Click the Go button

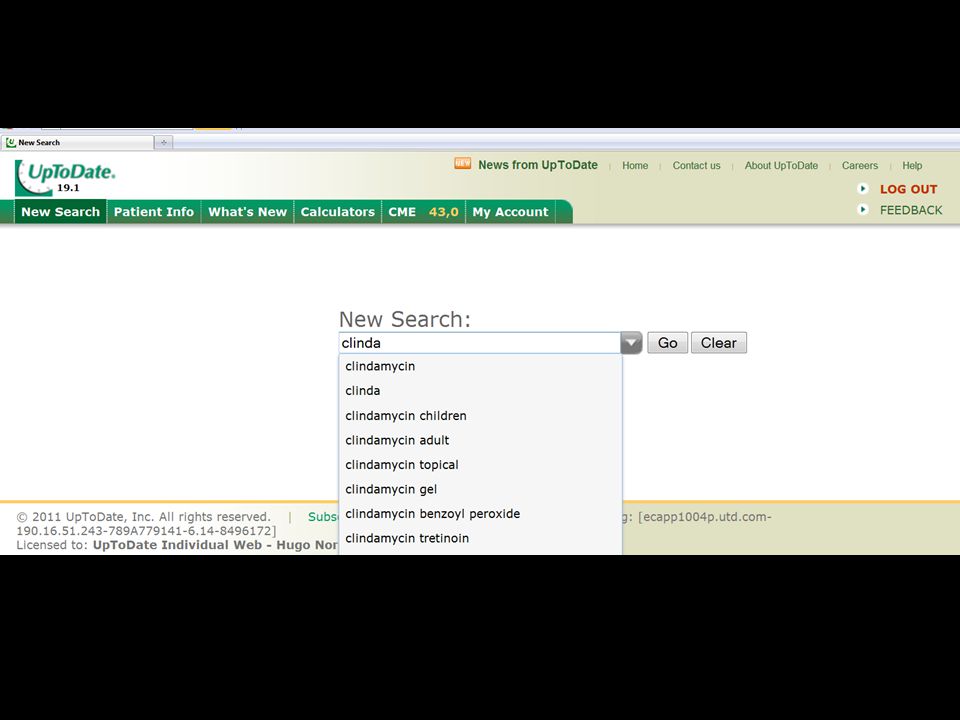point(667,343)
